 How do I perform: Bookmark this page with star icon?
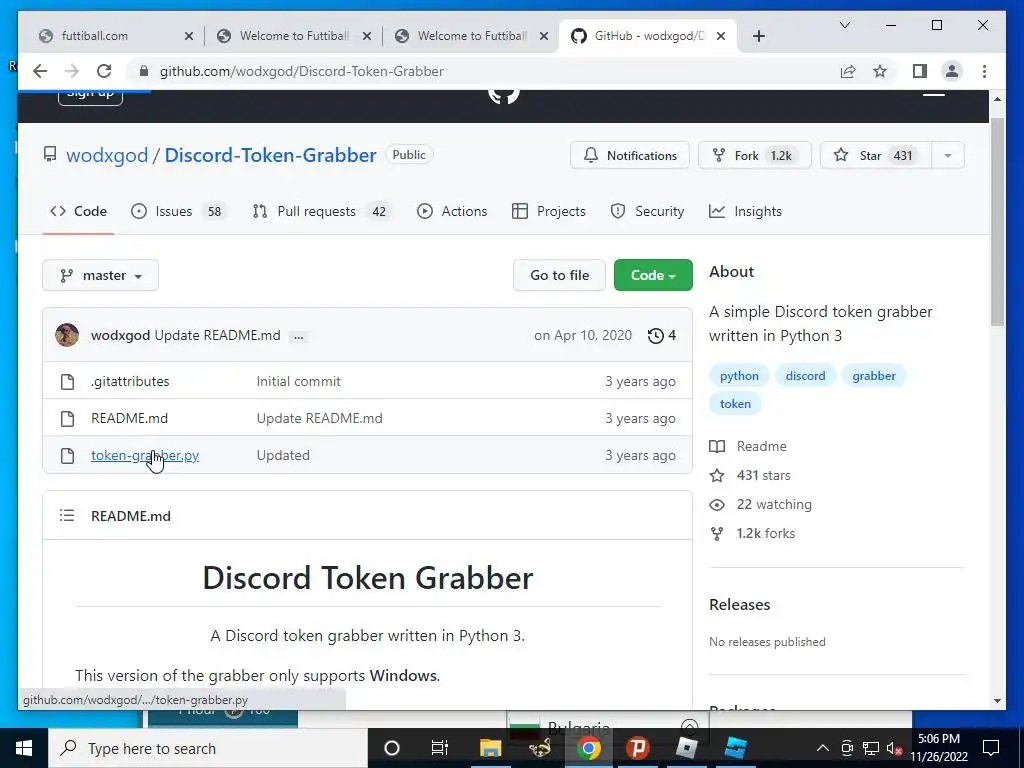tap(880, 71)
